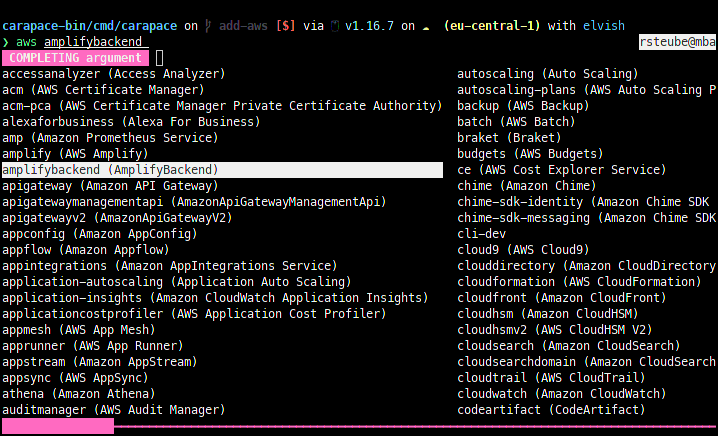Select cli-dev entry
The width and height of the screenshot is (718, 436).
[481, 234]
